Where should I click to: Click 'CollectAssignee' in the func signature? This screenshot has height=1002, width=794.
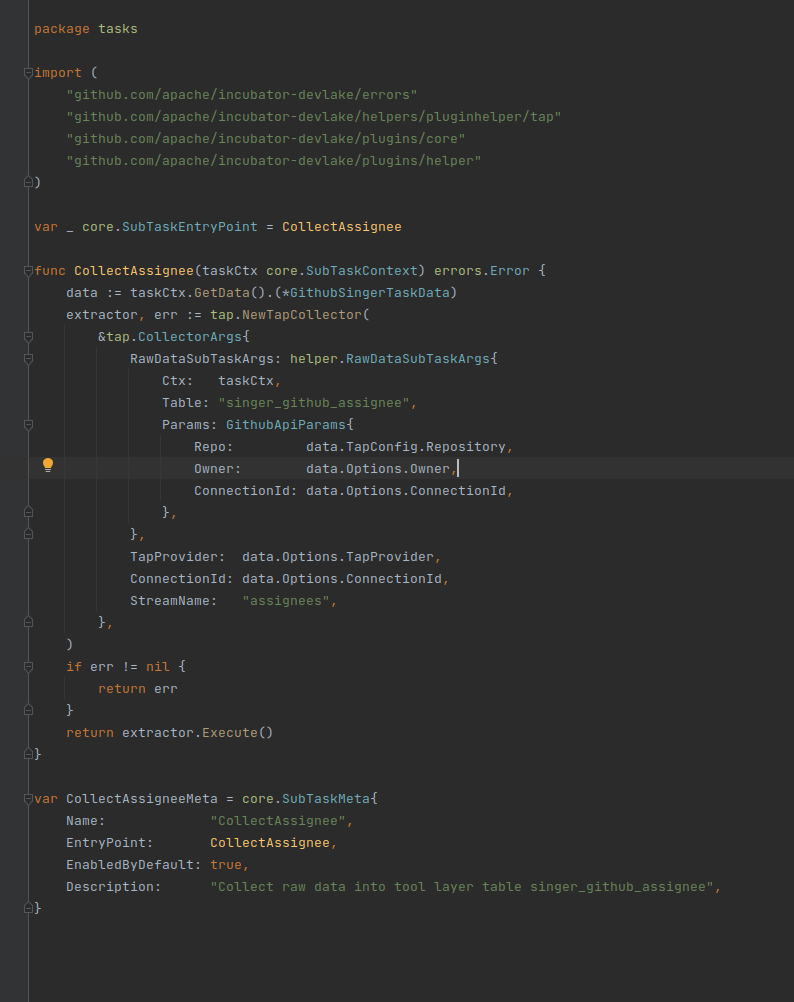coord(134,271)
